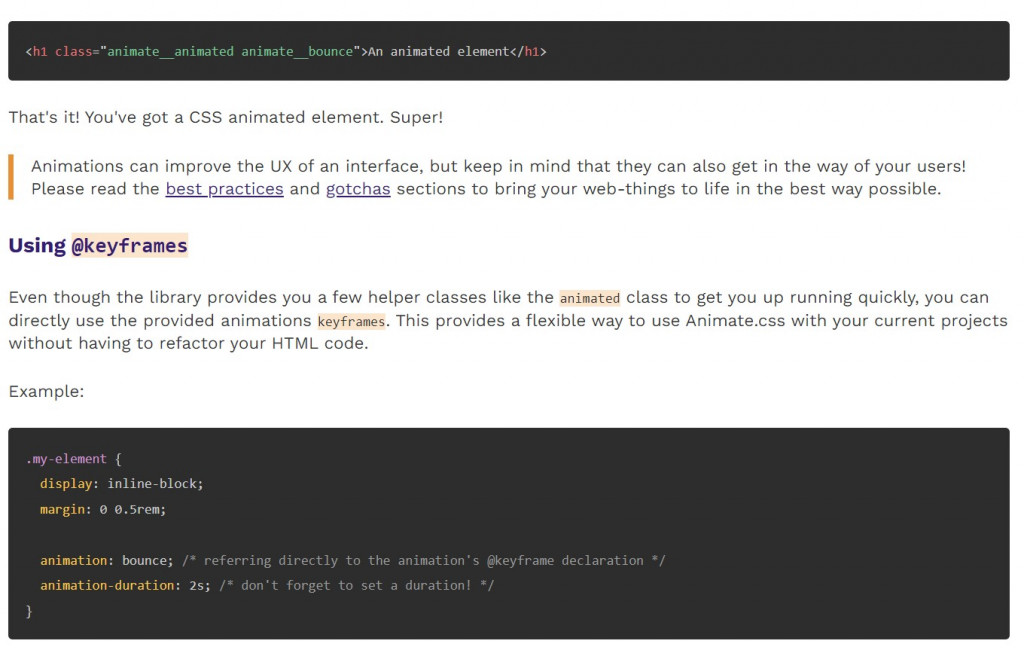Click "animate__bounce" class name in HTML snippet
The height and width of the screenshot is (656, 1024).
(297, 51)
